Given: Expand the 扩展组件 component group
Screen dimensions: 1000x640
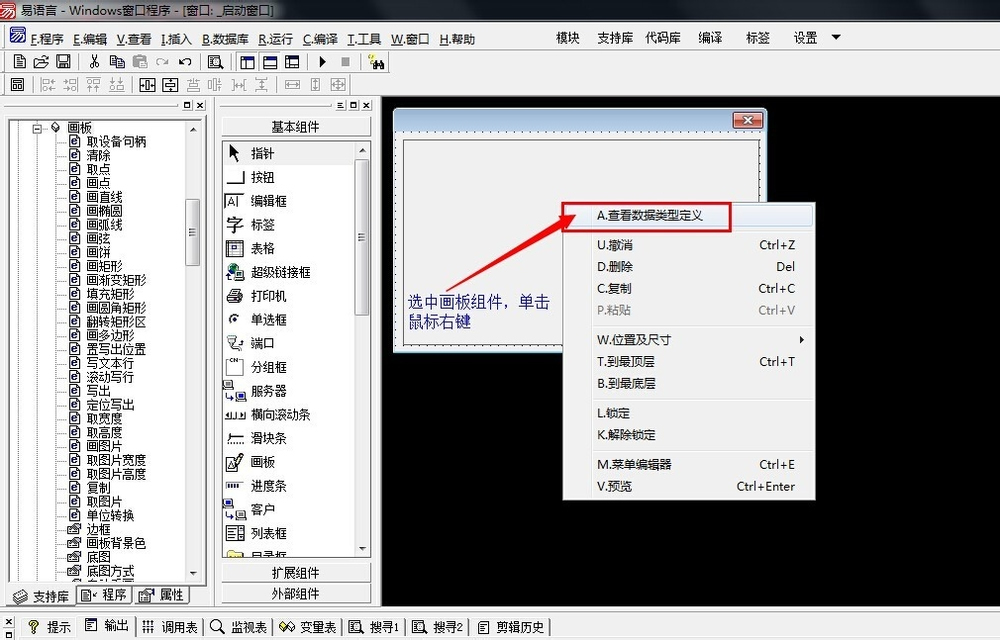Looking at the screenshot, I should point(295,573).
